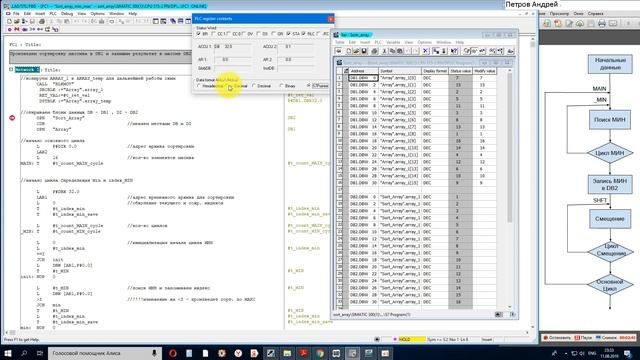
Task: Select Binary data format radio button
Action: click(281, 86)
